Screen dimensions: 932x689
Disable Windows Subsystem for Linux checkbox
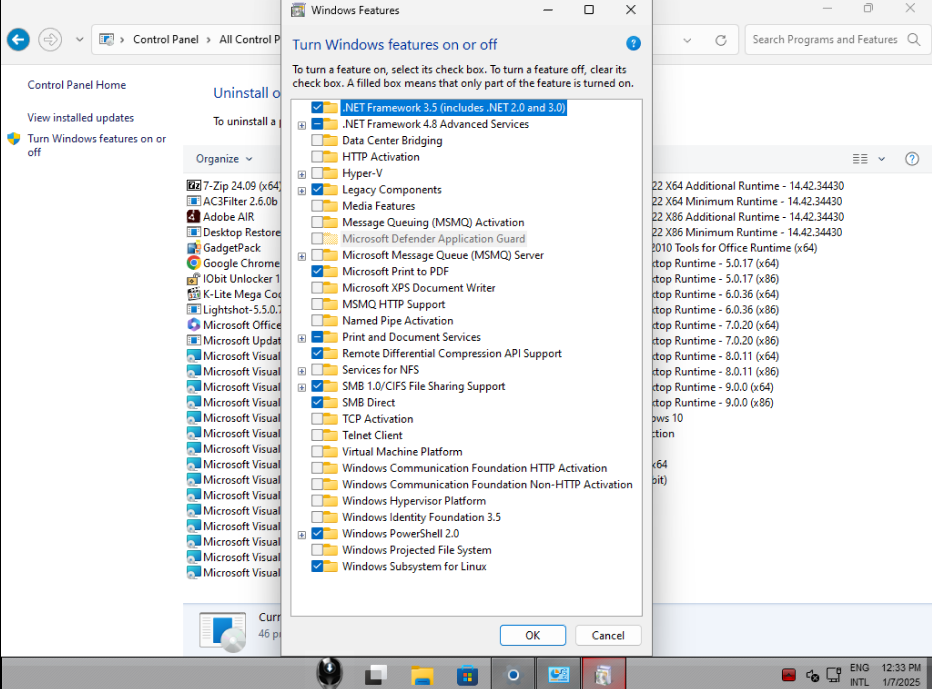click(x=317, y=567)
